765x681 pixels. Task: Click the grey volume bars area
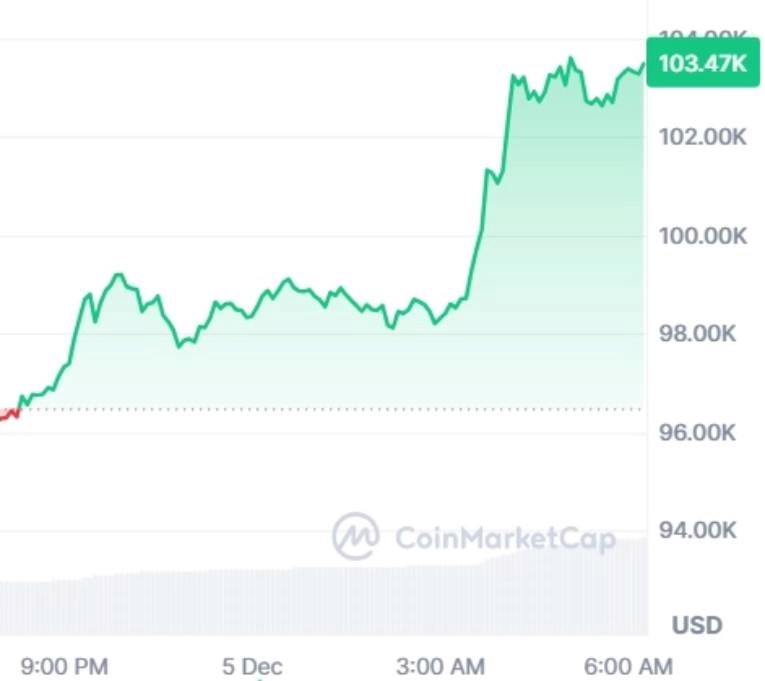point(324,600)
